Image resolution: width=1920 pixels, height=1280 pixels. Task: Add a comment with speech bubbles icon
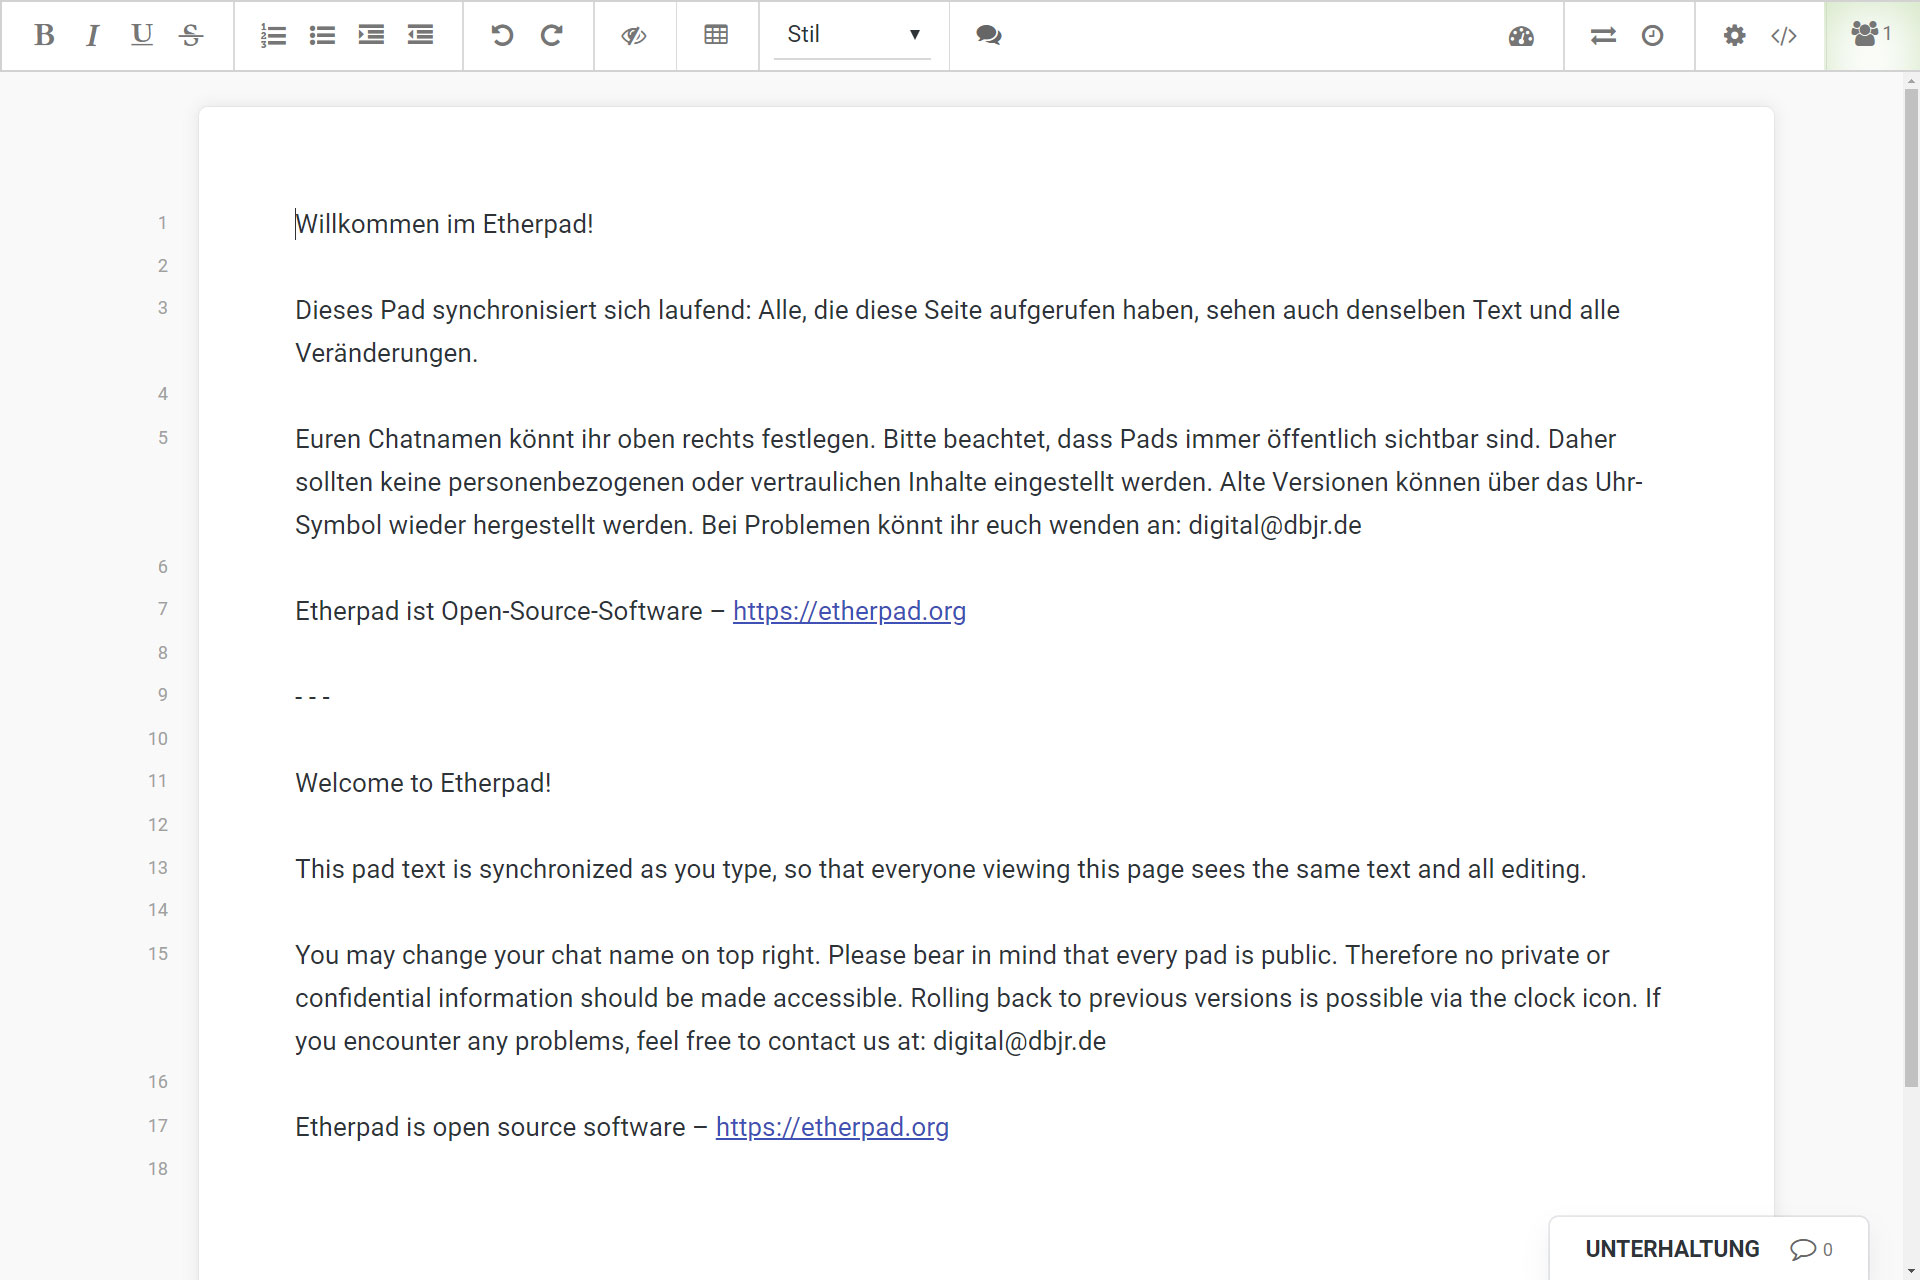(x=989, y=35)
